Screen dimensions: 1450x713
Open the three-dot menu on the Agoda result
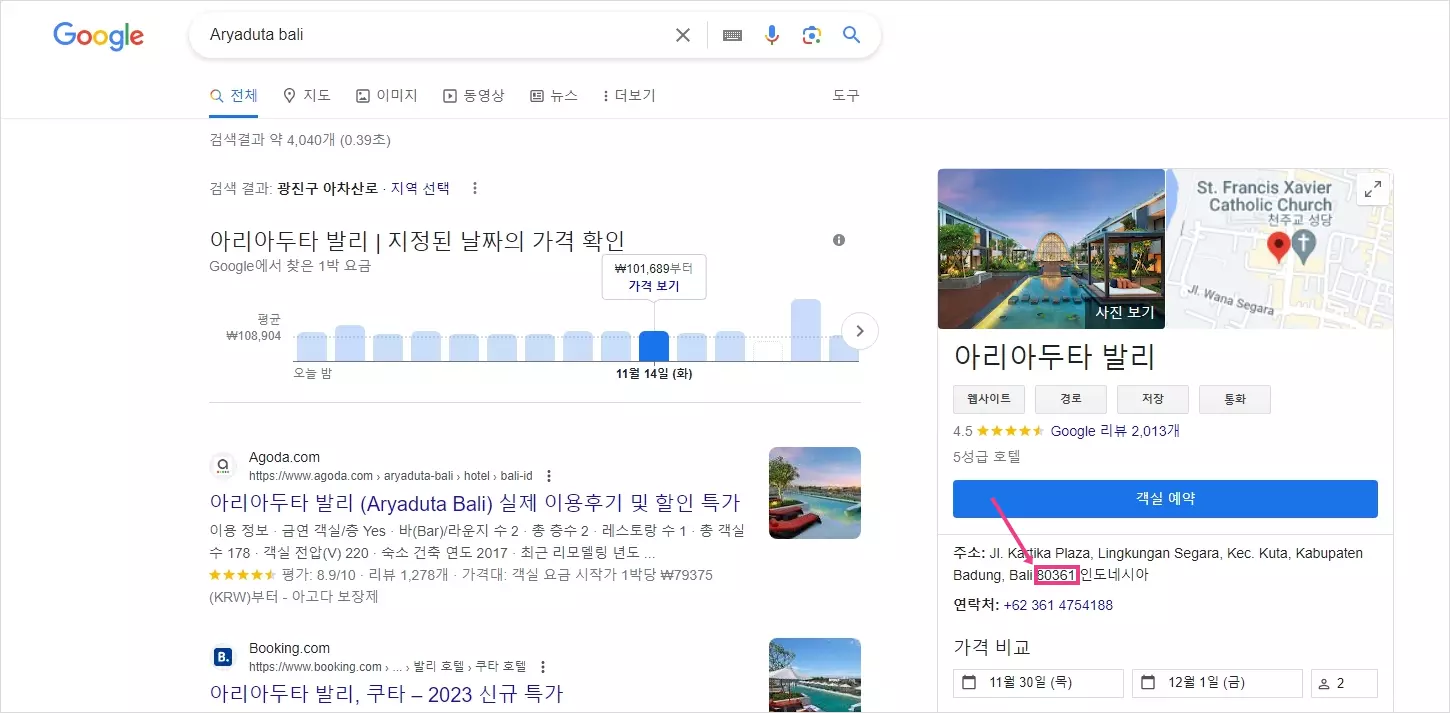547,475
